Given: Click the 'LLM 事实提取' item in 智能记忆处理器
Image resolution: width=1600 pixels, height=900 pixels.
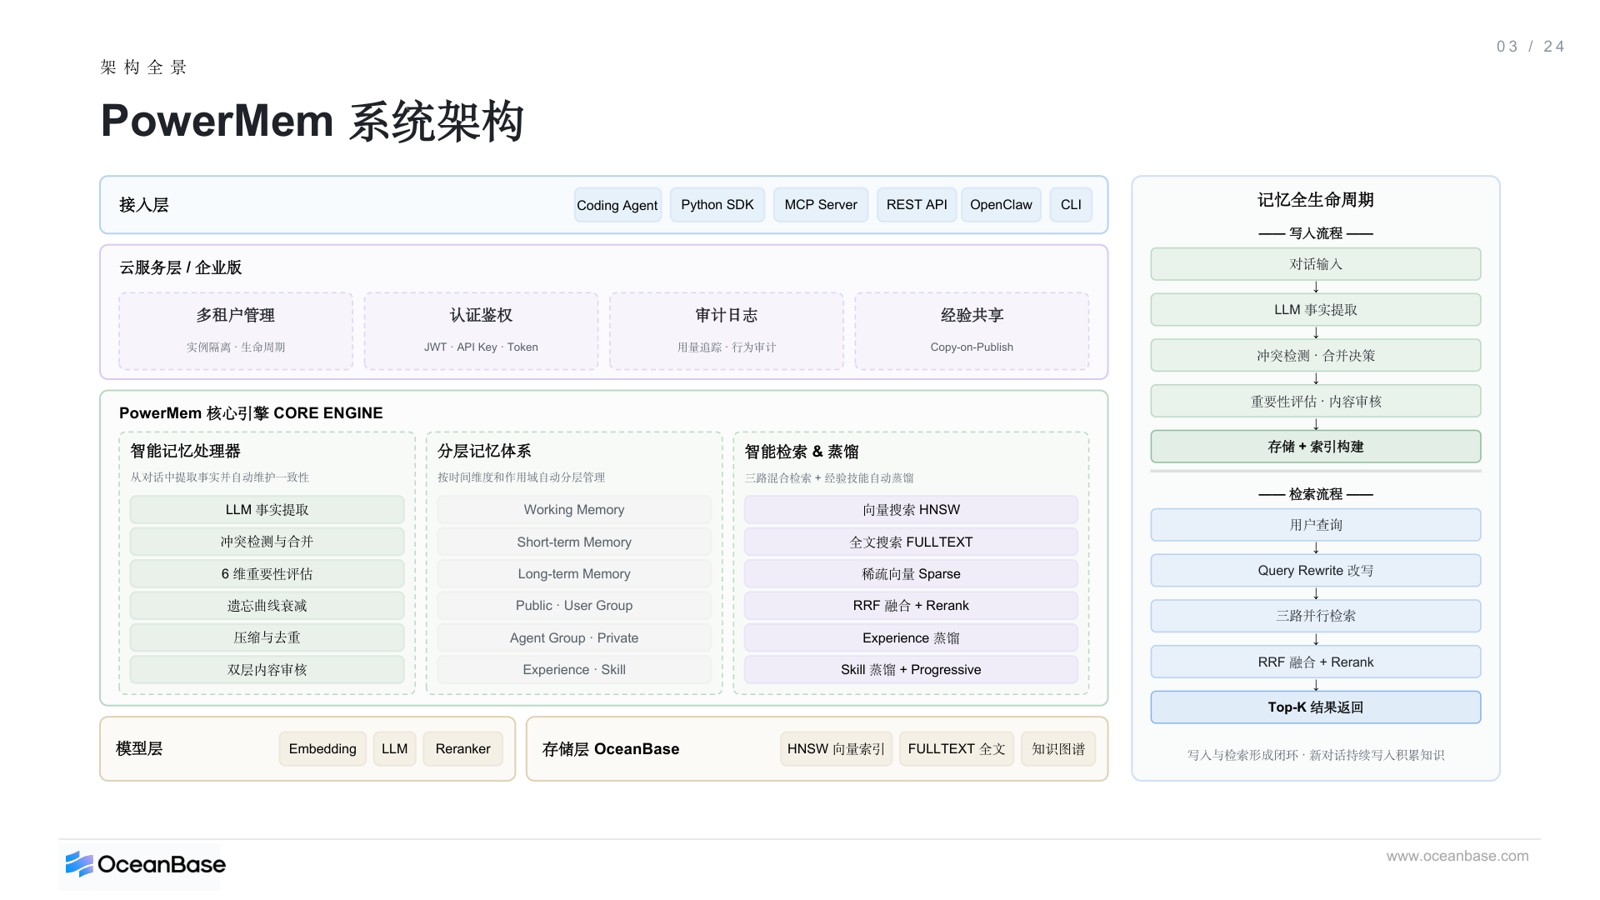Looking at the screenshot, I should (x=267, y=510).
